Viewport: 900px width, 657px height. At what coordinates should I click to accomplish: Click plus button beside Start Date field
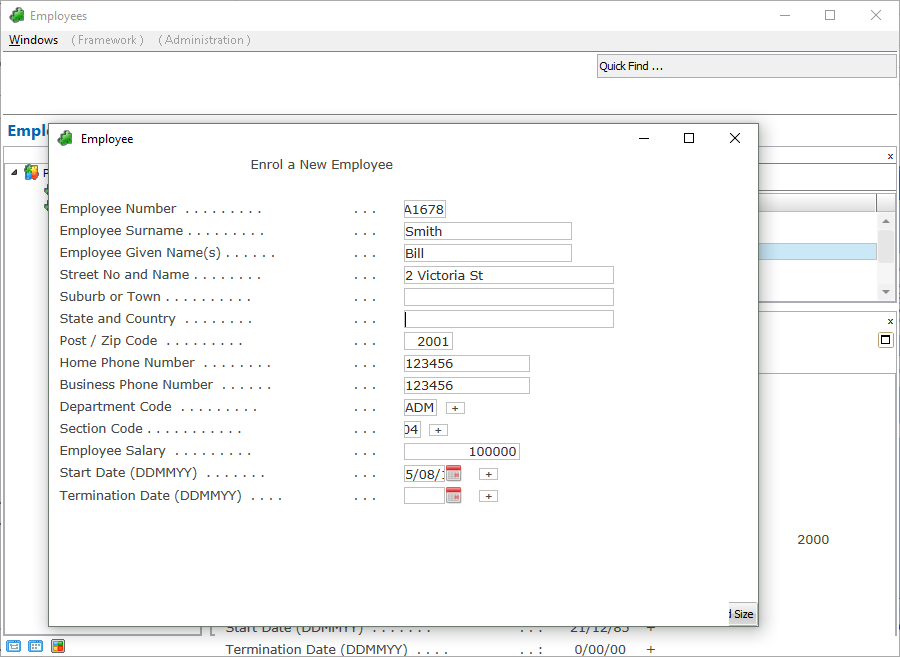(488, 474)
